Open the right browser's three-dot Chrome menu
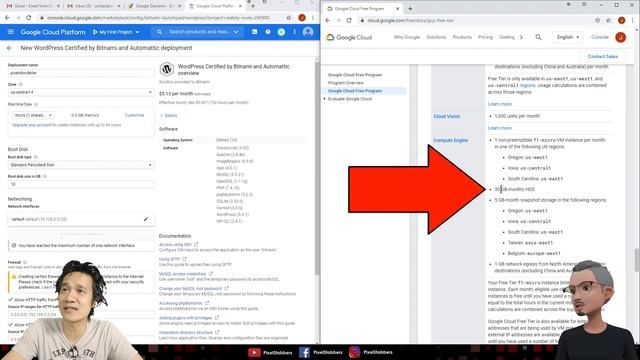 (x=633, y=20)
